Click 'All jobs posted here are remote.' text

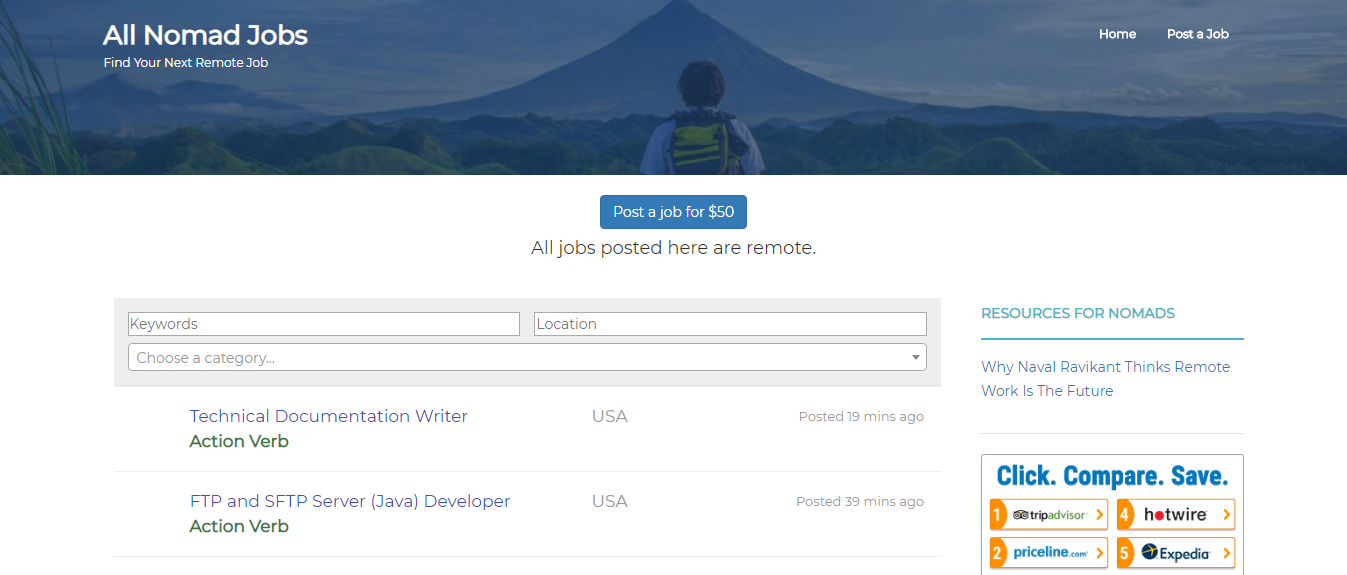pyautogui.click(x=674, y=248)
